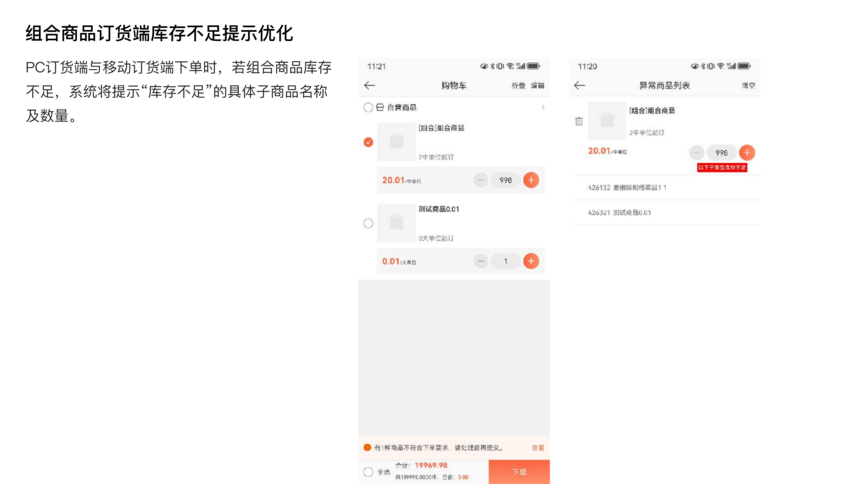Click the quantity field showing 1
Image resolution: width=860 pixels, height=484 pixels.
[506, 261]
